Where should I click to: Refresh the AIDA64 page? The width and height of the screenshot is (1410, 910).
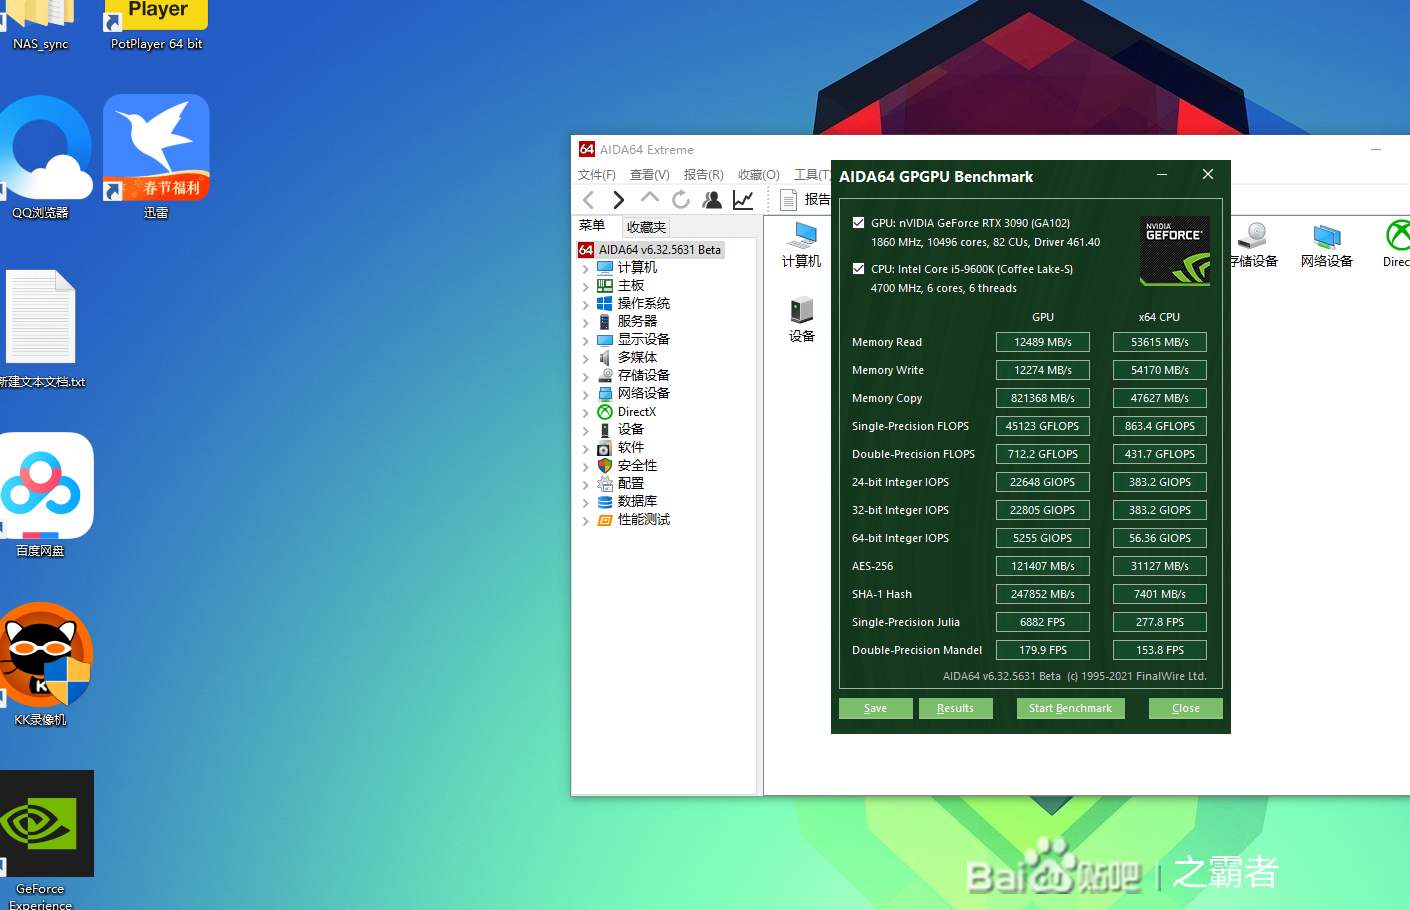point(681,200)
